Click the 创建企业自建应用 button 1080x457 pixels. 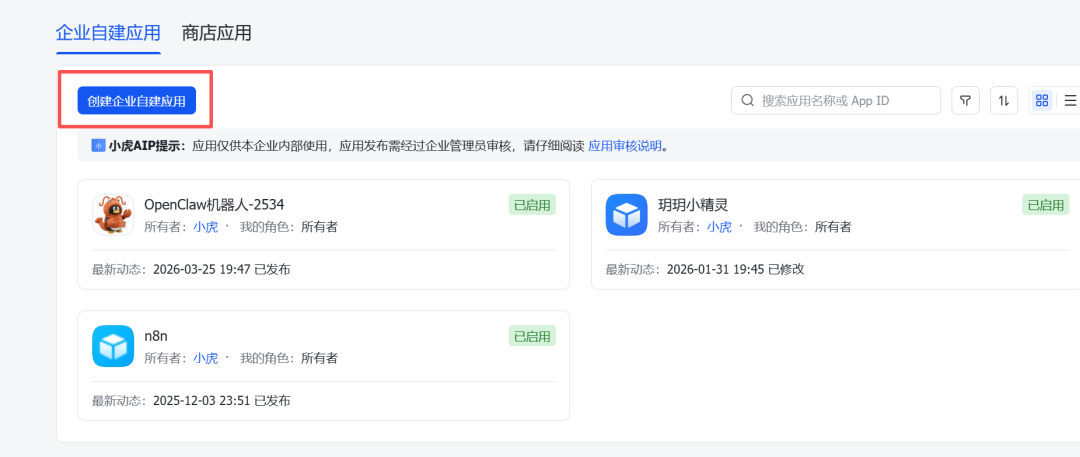coord(137,101)
